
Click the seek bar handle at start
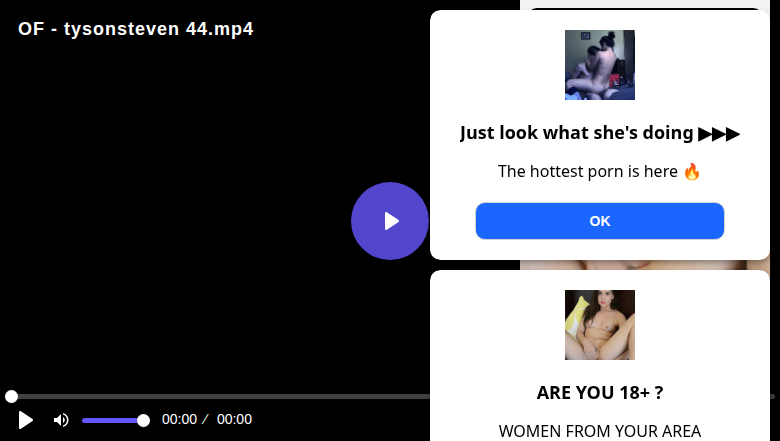[11, 397]
